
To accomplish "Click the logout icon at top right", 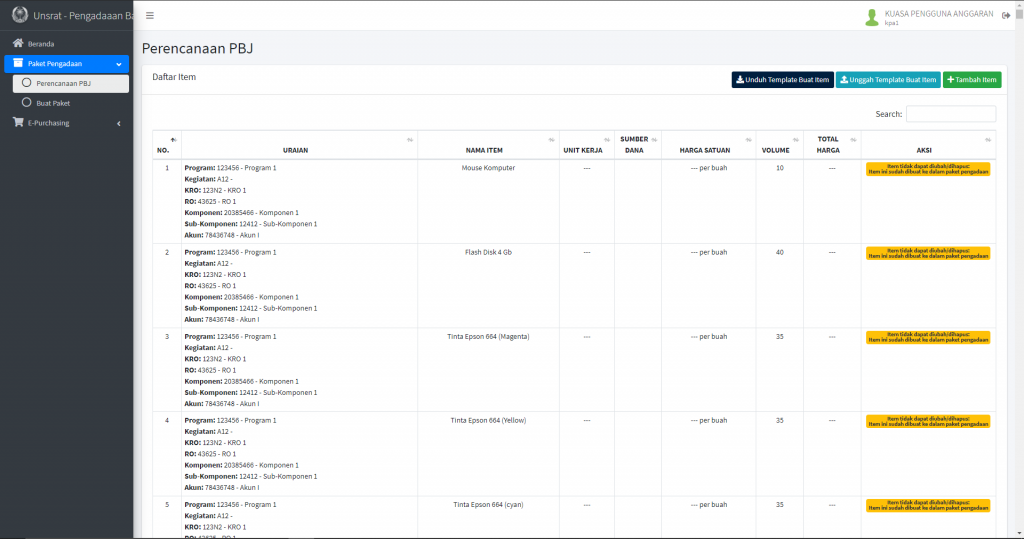I will [x=1006, y=16].
